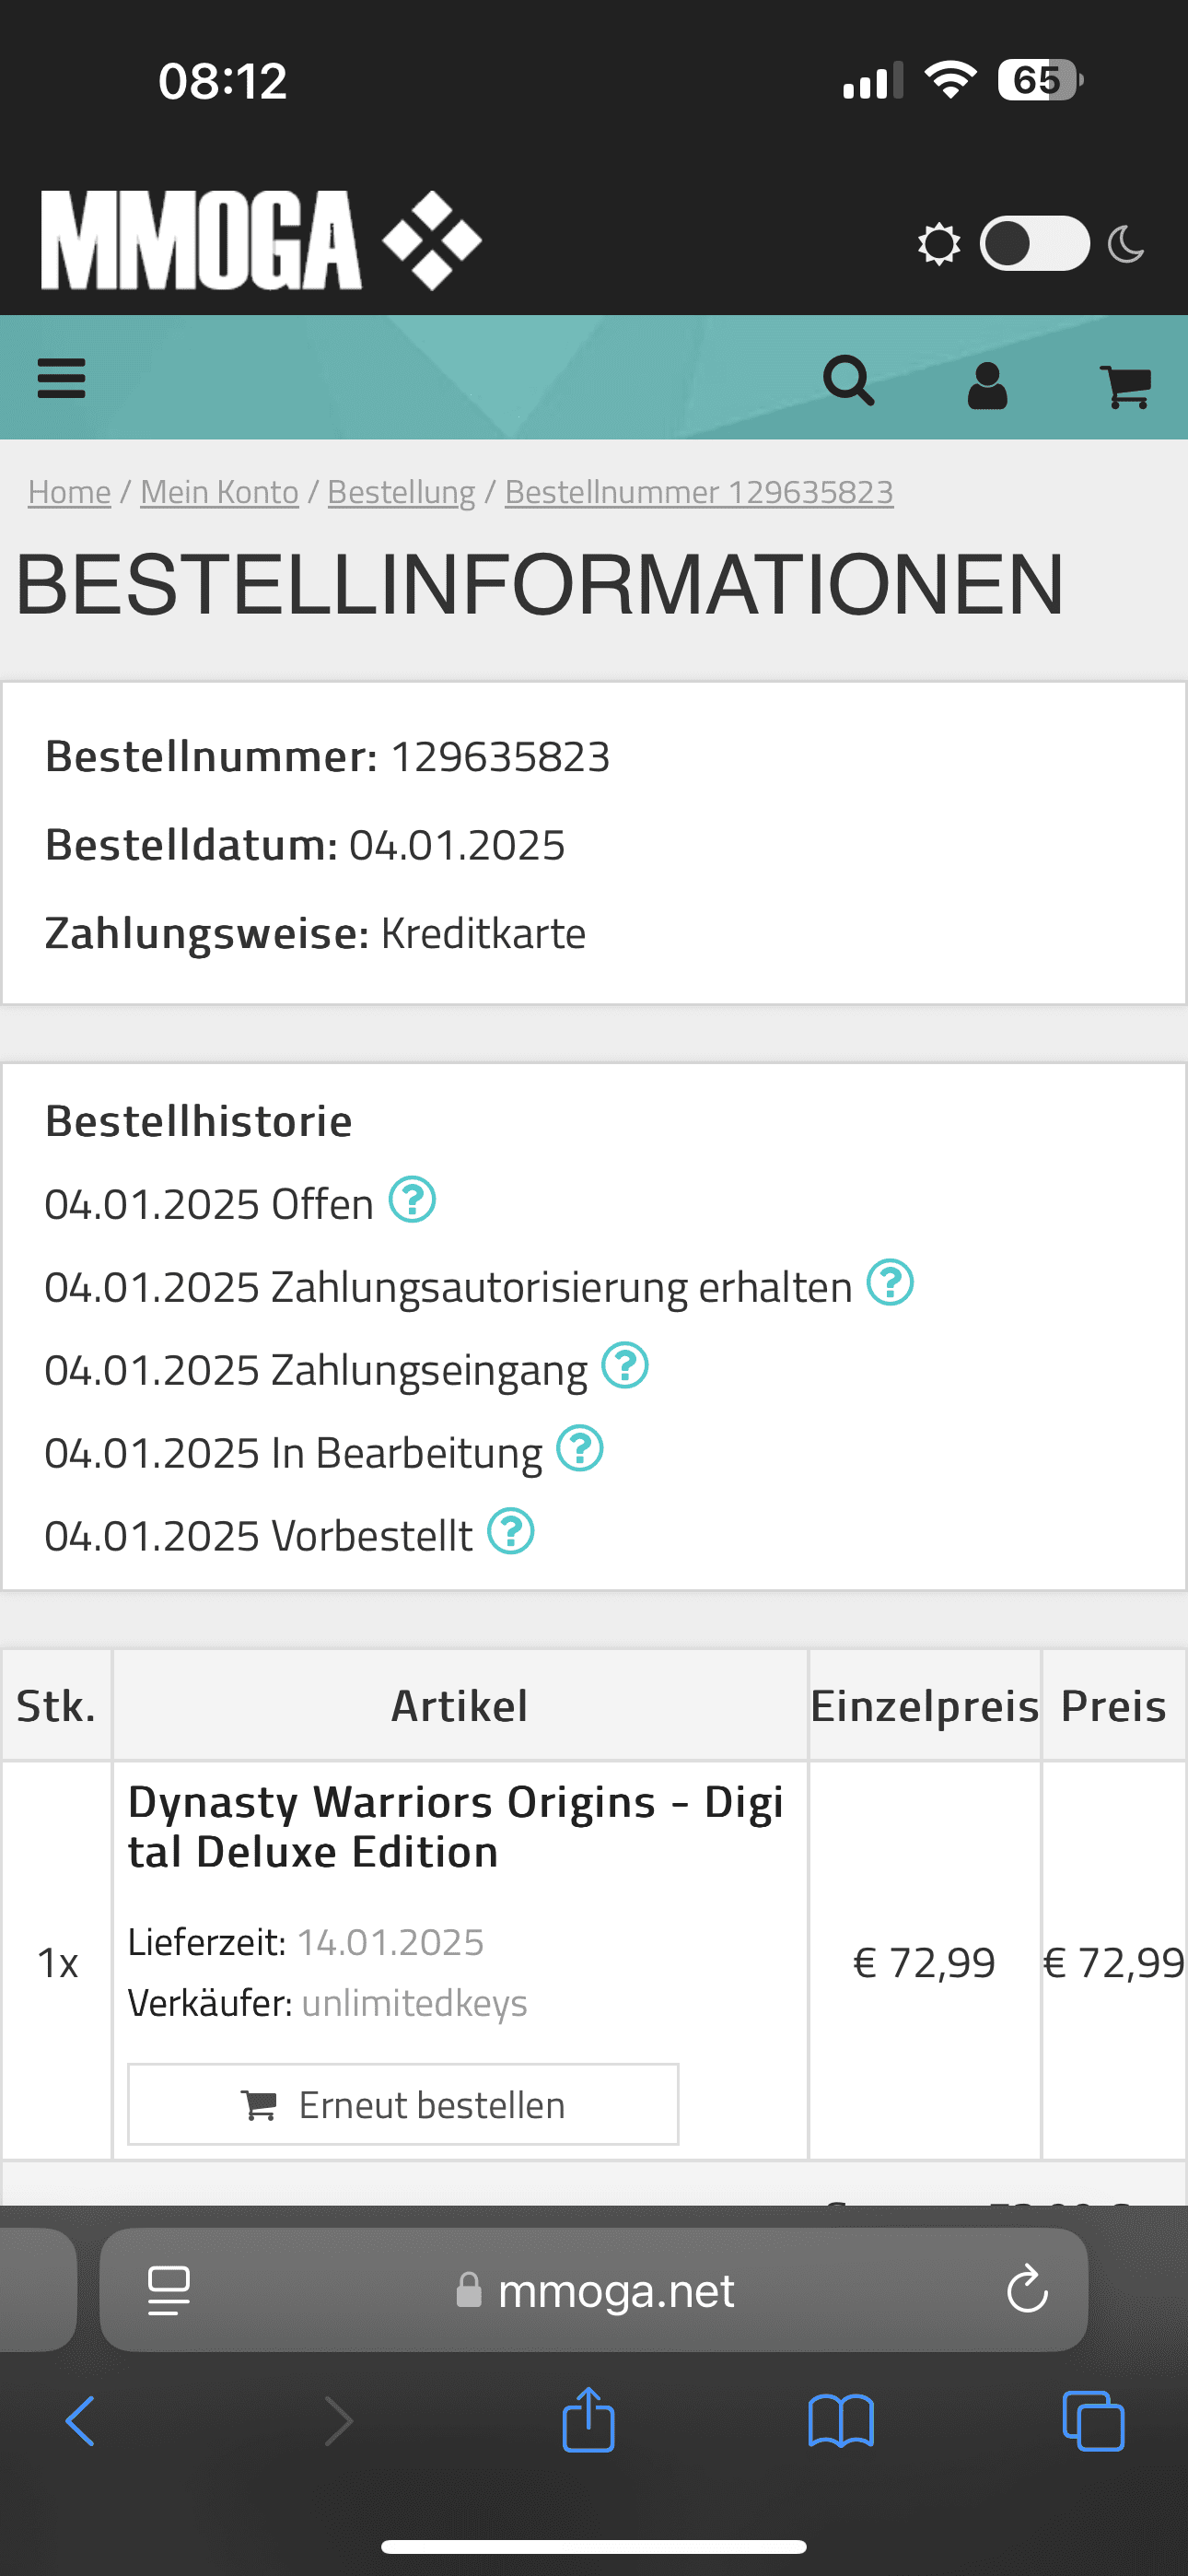Open the search magnifier icon
Screen dimensions: 1188x2576
point(849,381)
